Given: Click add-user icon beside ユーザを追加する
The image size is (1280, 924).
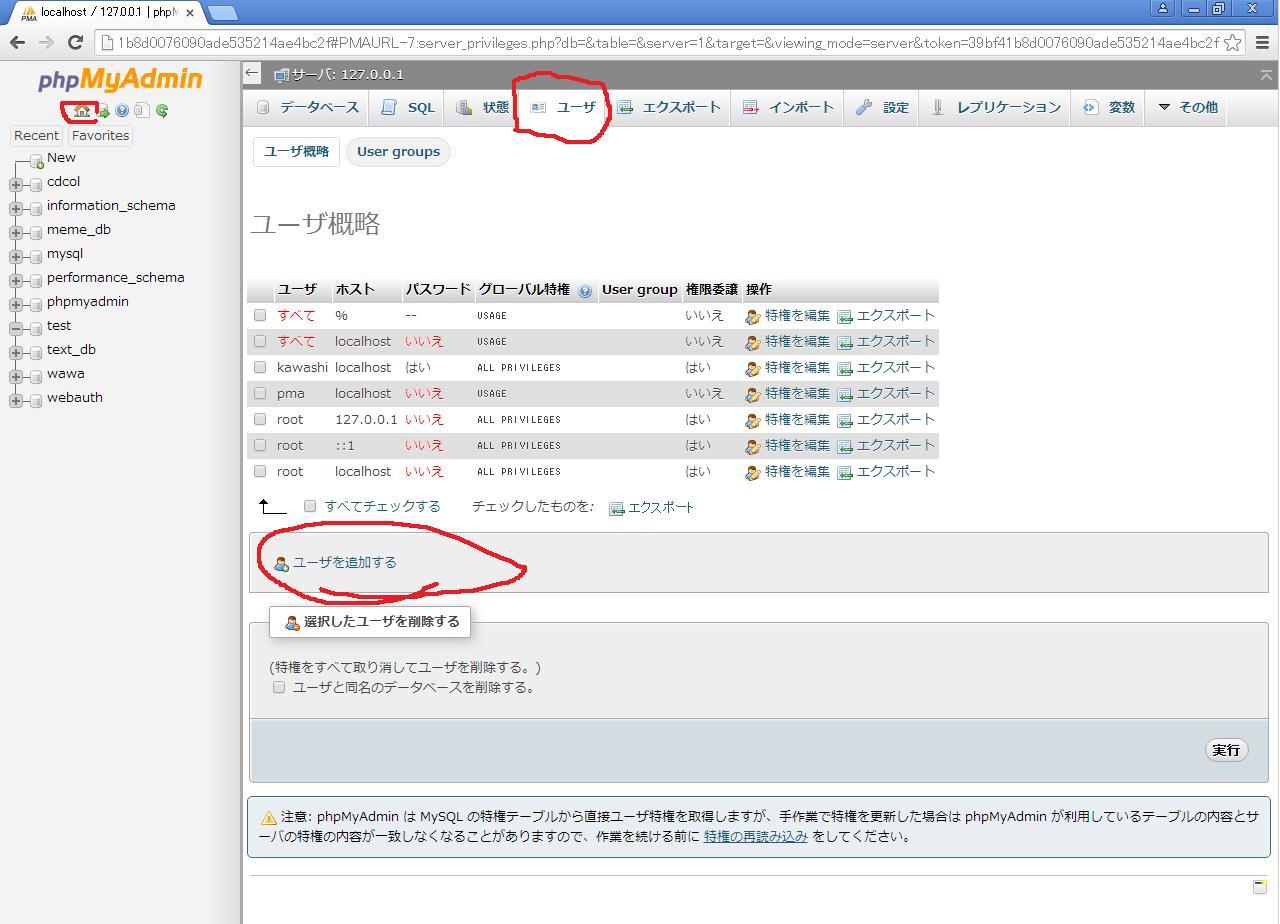Looking at the screenshot, I should click(282, 564).
